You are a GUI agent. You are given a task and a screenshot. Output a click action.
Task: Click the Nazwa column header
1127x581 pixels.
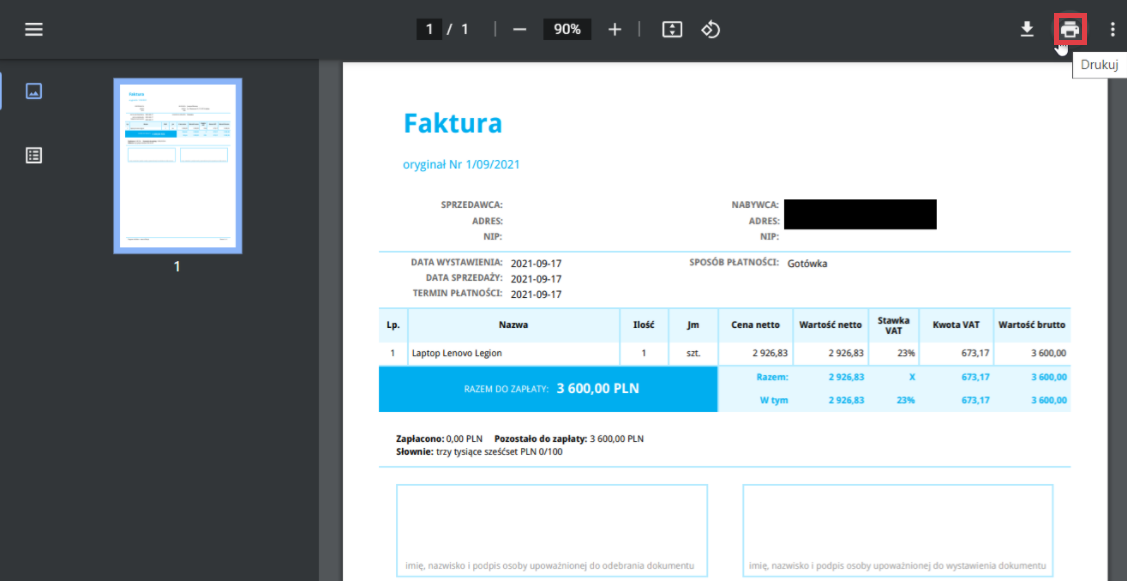pyautogui.click(x=513, y=325)
